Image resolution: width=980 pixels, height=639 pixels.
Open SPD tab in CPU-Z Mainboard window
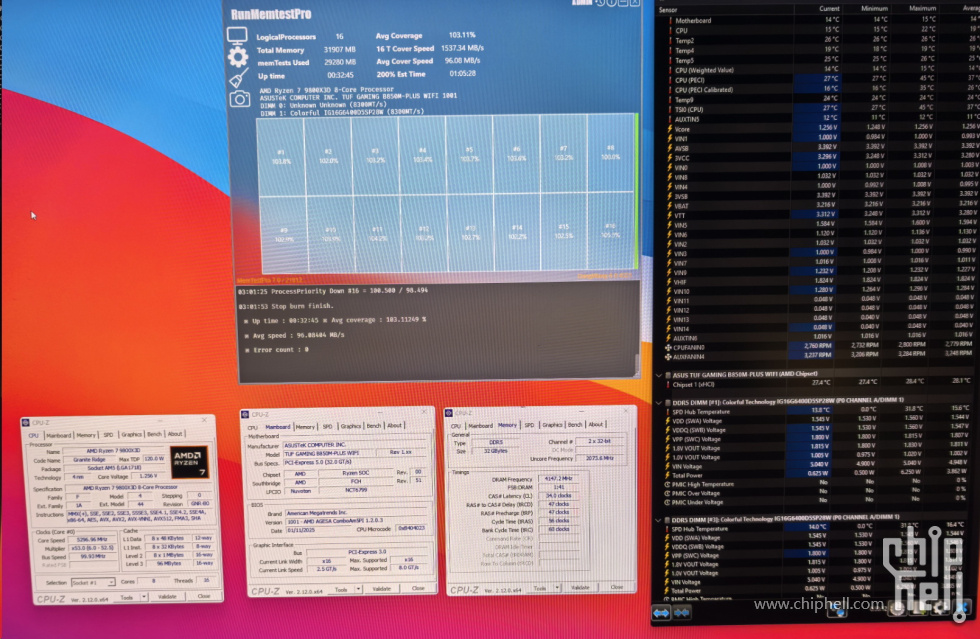(328, 426)
